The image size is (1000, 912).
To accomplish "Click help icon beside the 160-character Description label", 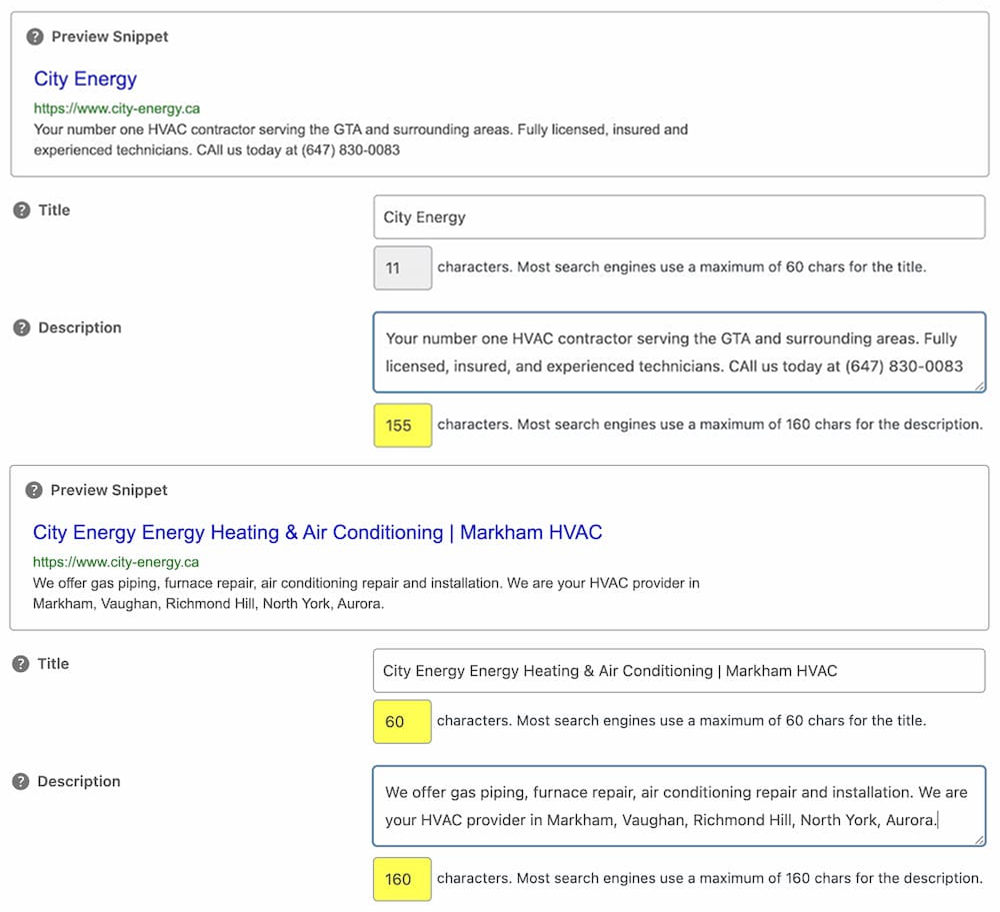I will pos(21,782).
